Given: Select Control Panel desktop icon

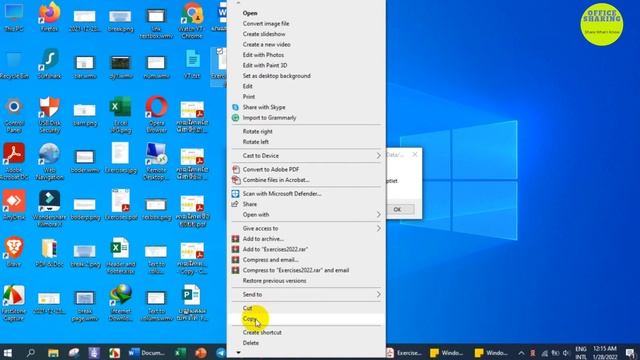Looking at the screenshot, I should (x=14, y=116).
